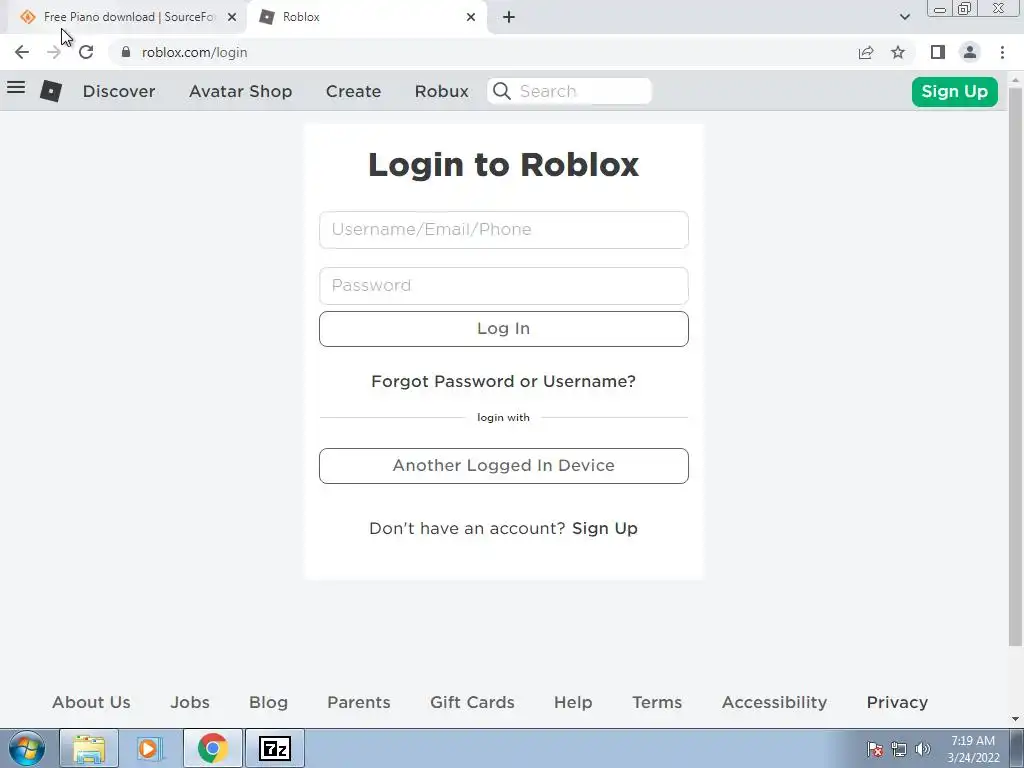Image resolution: width=1024 pixels, height=768 pixels.
Task: Click the Sign Up link below login
Action: (605, 528)
